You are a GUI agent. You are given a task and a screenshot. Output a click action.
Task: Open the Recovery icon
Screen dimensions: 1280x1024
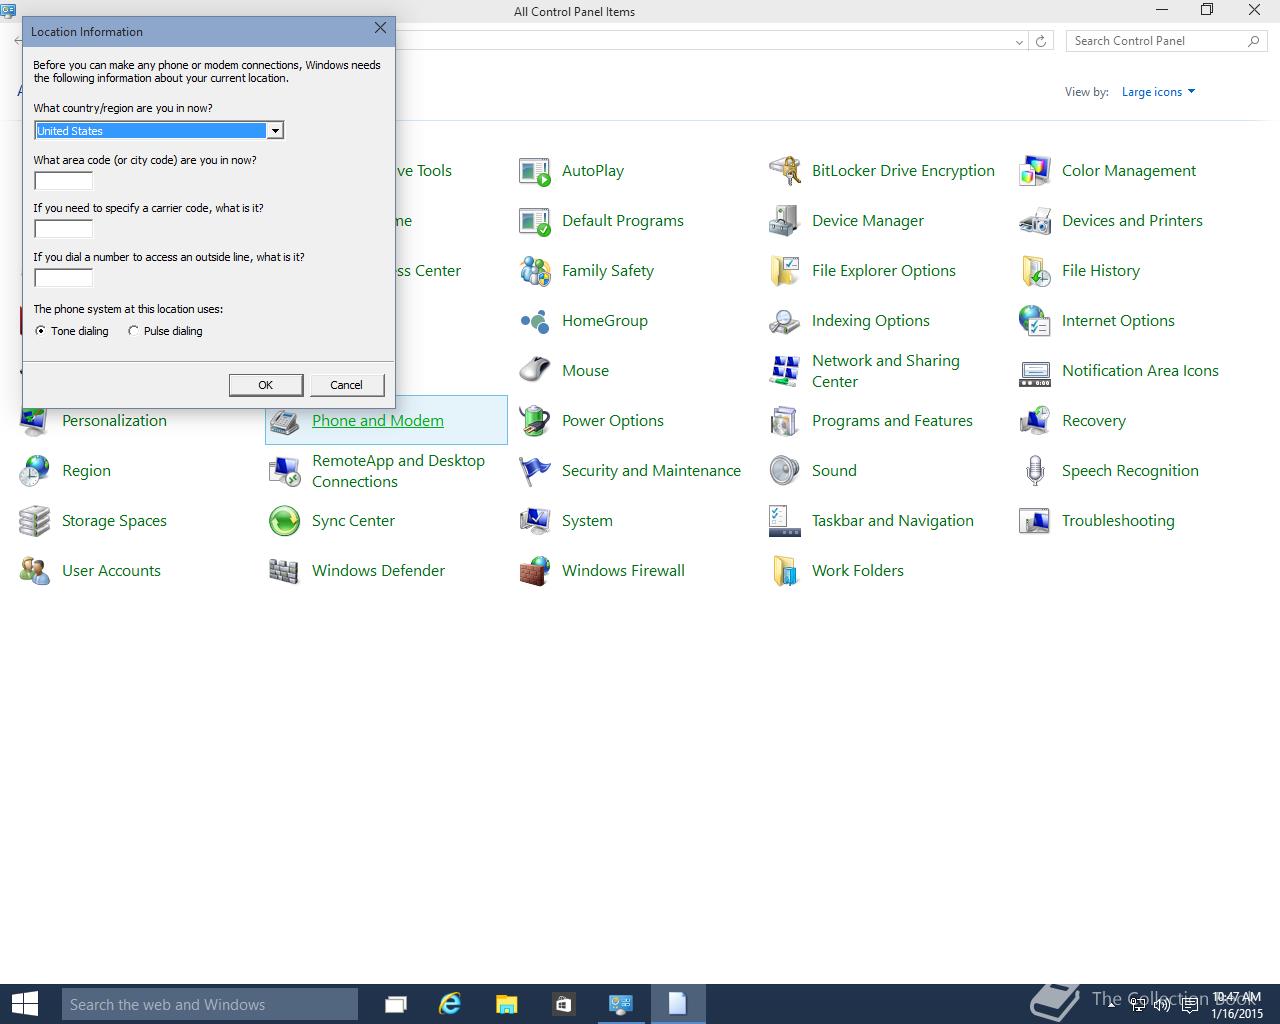(x=1035, y=421)
